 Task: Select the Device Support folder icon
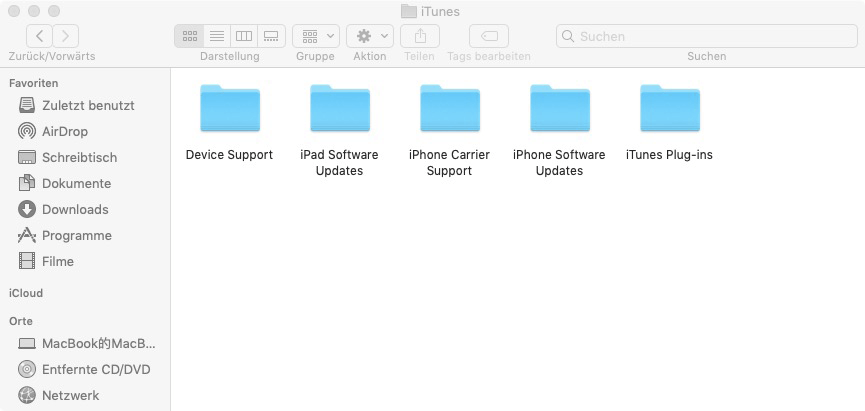229,108
